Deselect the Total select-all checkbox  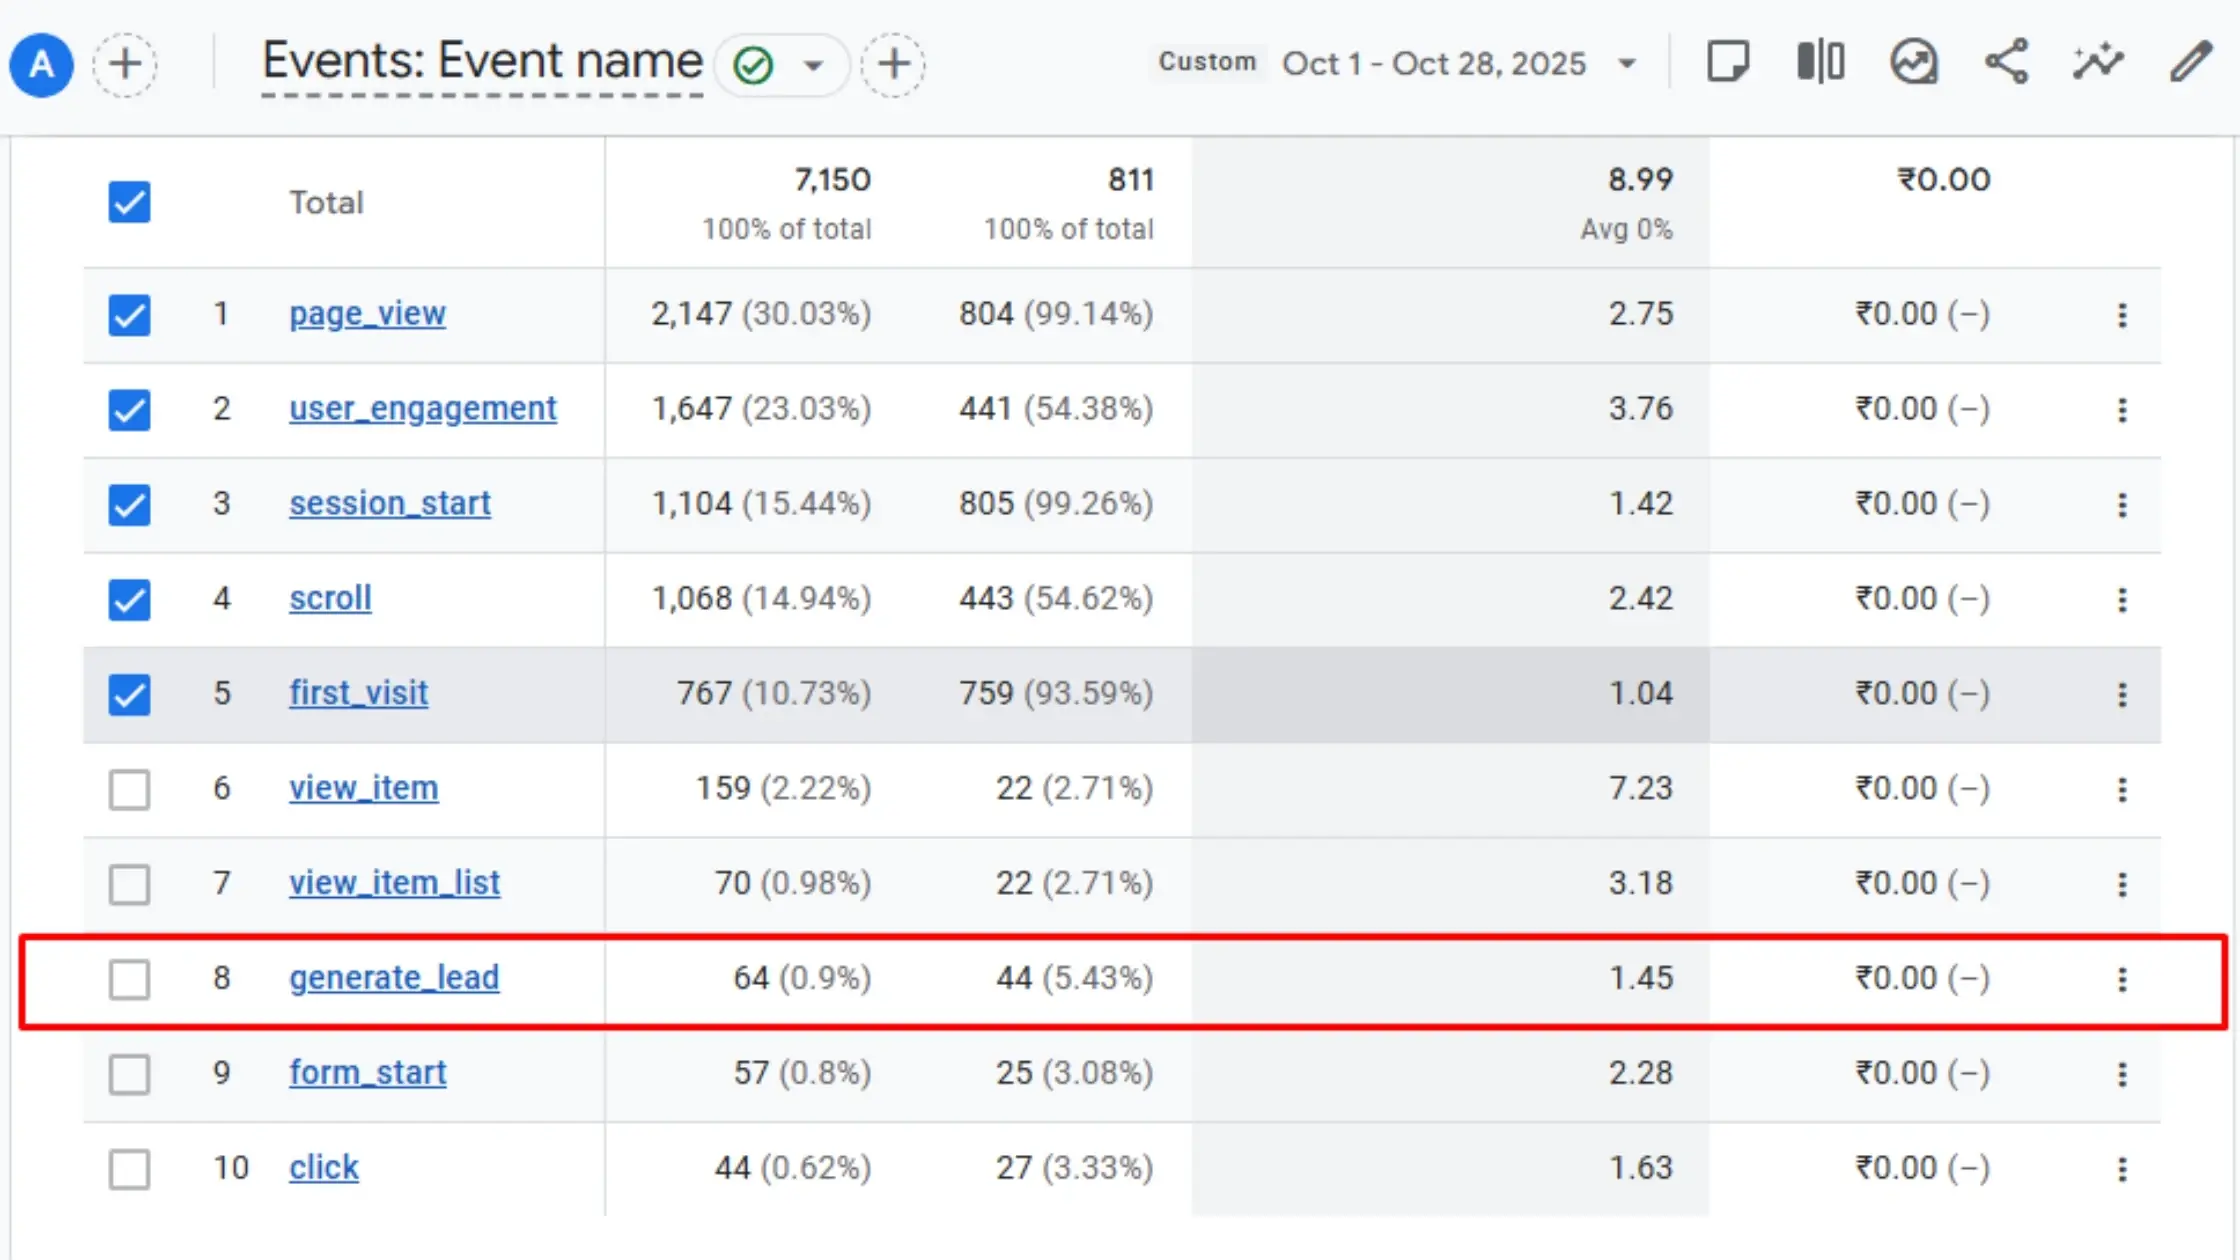(129, 203)
